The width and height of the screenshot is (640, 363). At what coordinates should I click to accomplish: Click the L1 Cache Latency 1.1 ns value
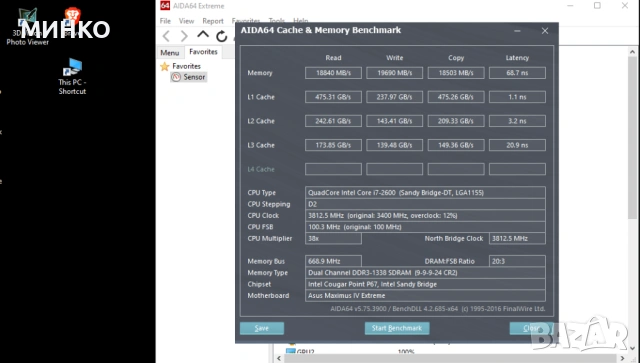pos(517,97)
